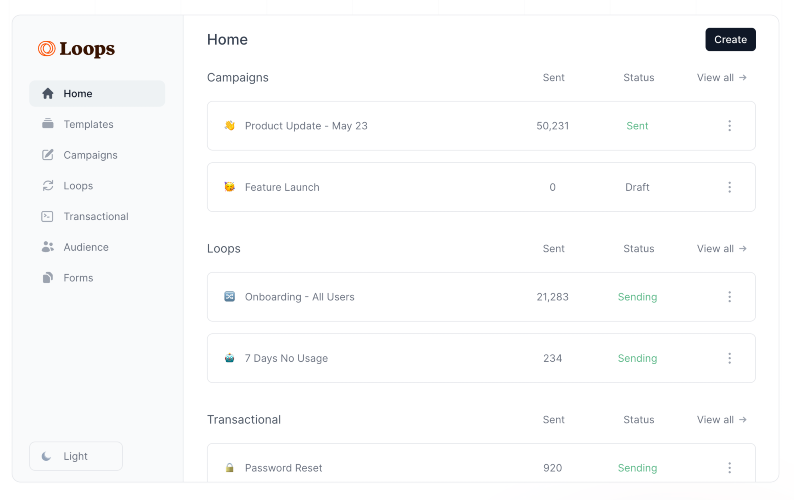Viewport: 794px width, 500px height.
Task: Open the Audience sidebar item
Action: tap(86, 247)
